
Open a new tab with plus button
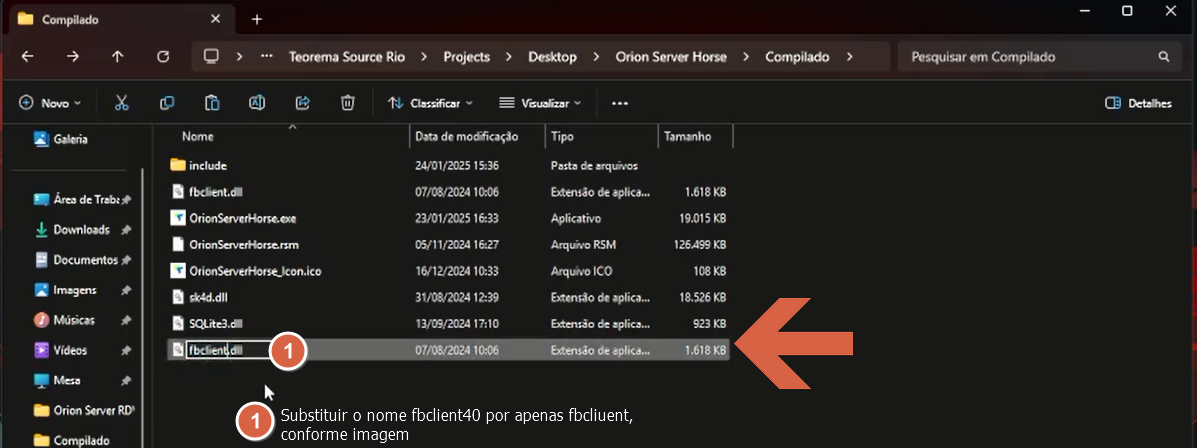[256, 19]
